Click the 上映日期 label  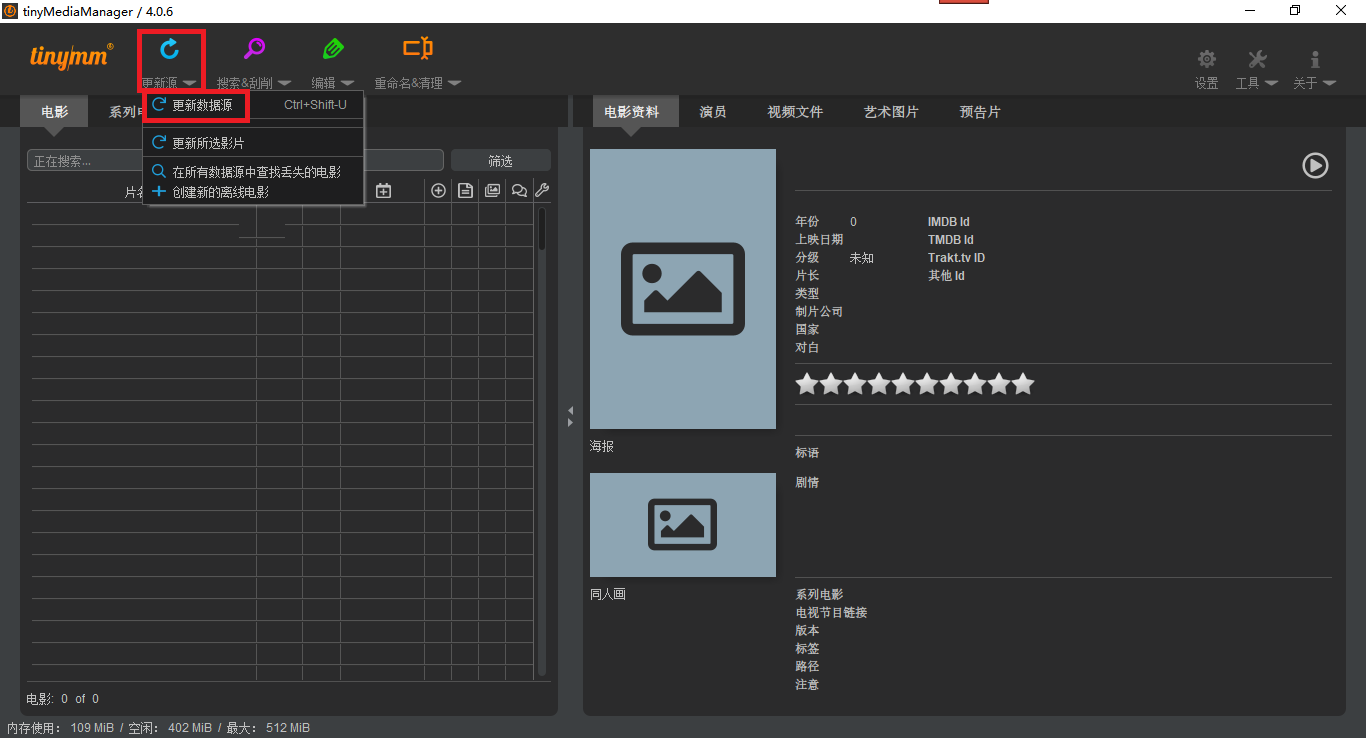819,240
